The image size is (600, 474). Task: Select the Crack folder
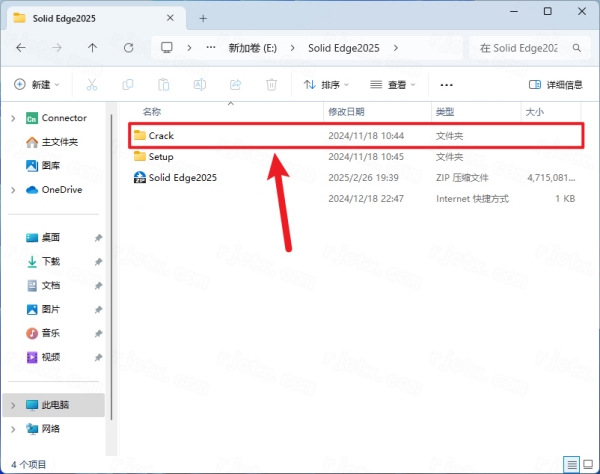click(x=356, y=135)
